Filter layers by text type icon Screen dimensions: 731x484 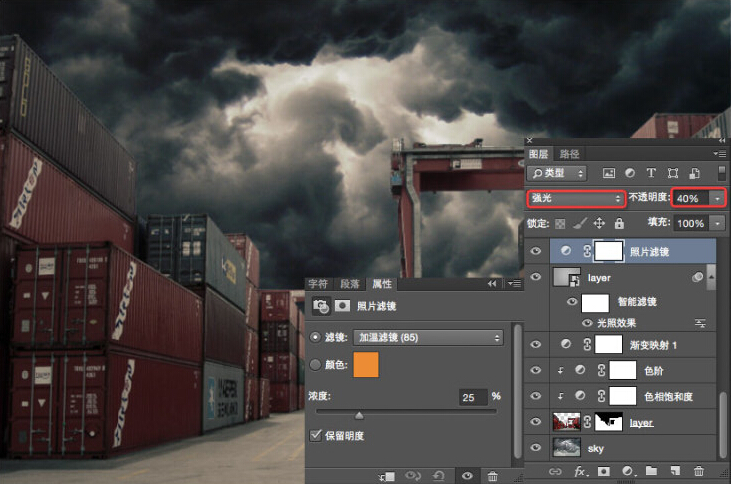(x=651, y=173)
